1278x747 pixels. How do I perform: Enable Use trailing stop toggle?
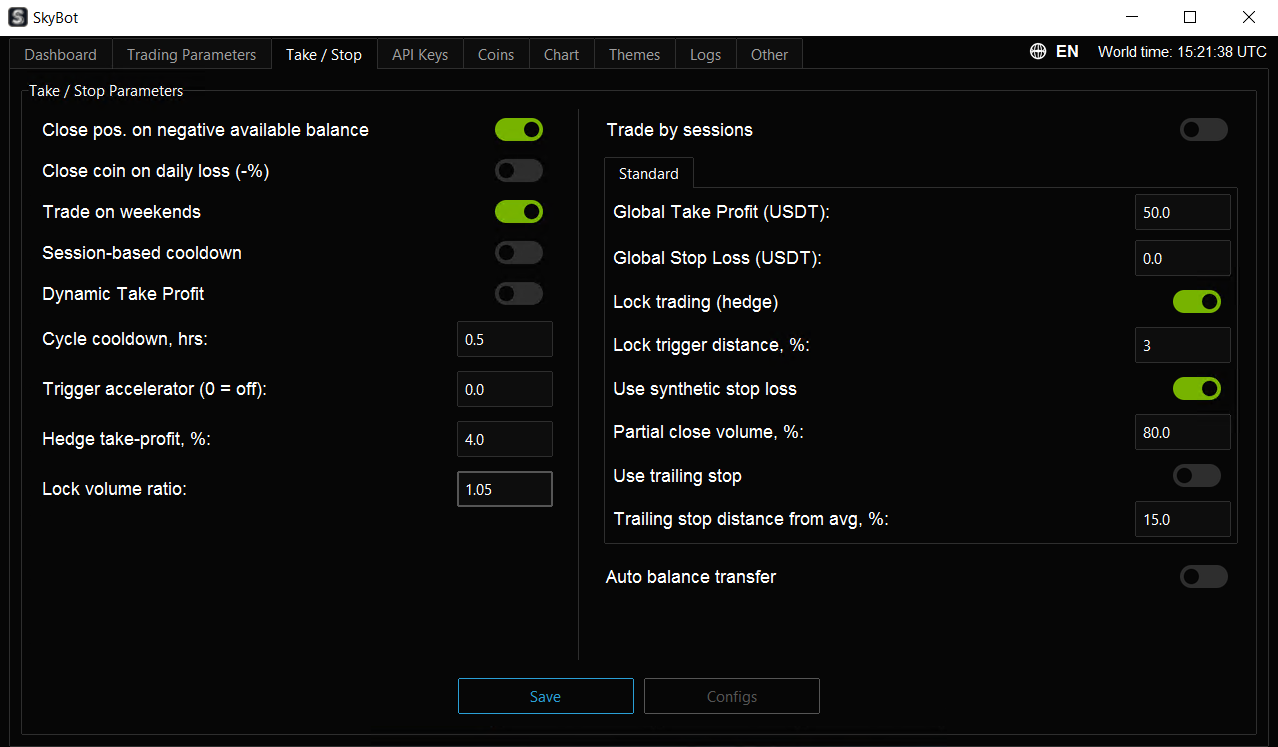(x=1197, y=476)
